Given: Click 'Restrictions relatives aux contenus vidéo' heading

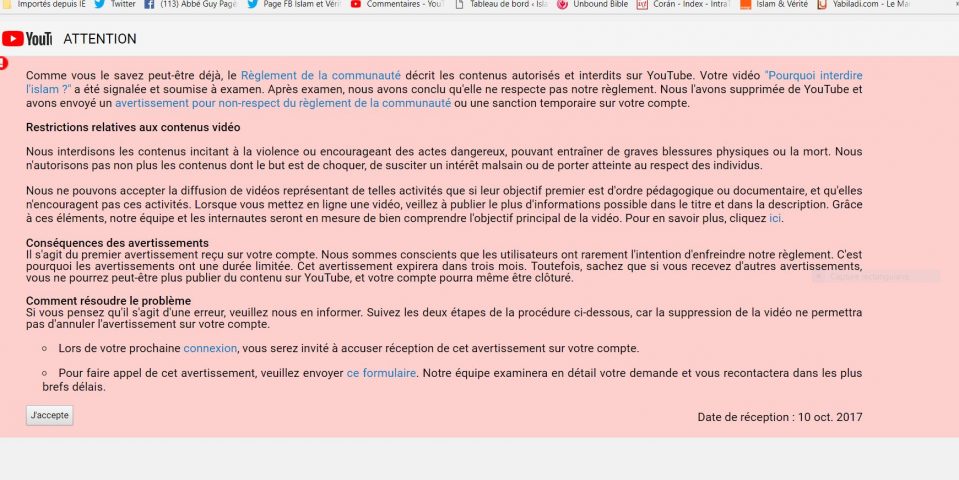Looking at the screenshot, I should tap(133, 128).
